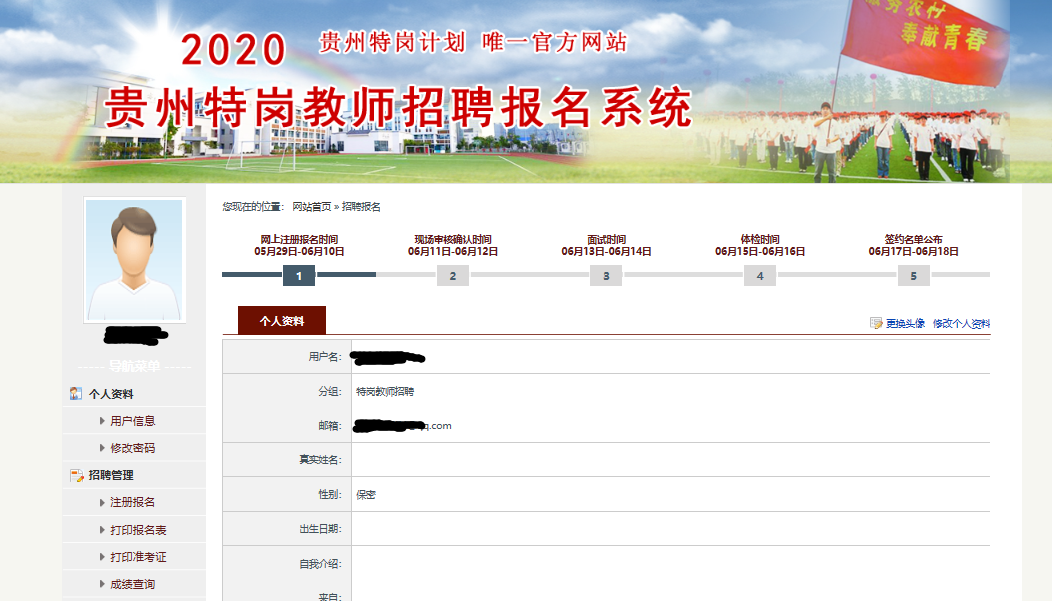Click the arrow bullet beside 成绩查询
The height and width of the screenshot is (601, 1052).
[x=102, y=584]
